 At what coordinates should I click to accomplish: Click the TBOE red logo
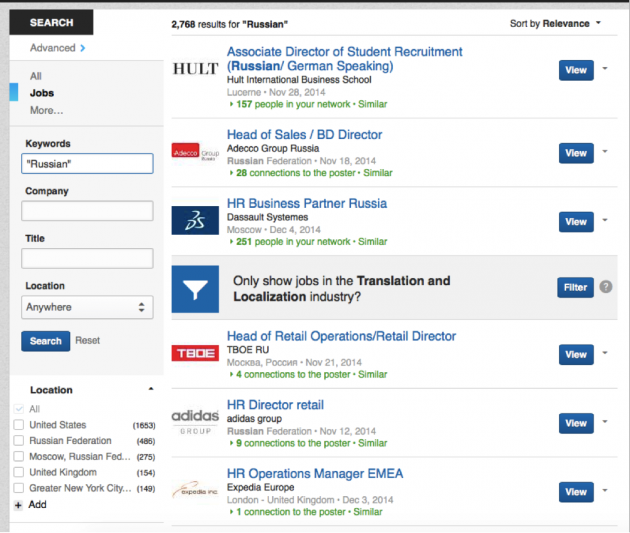195,354
